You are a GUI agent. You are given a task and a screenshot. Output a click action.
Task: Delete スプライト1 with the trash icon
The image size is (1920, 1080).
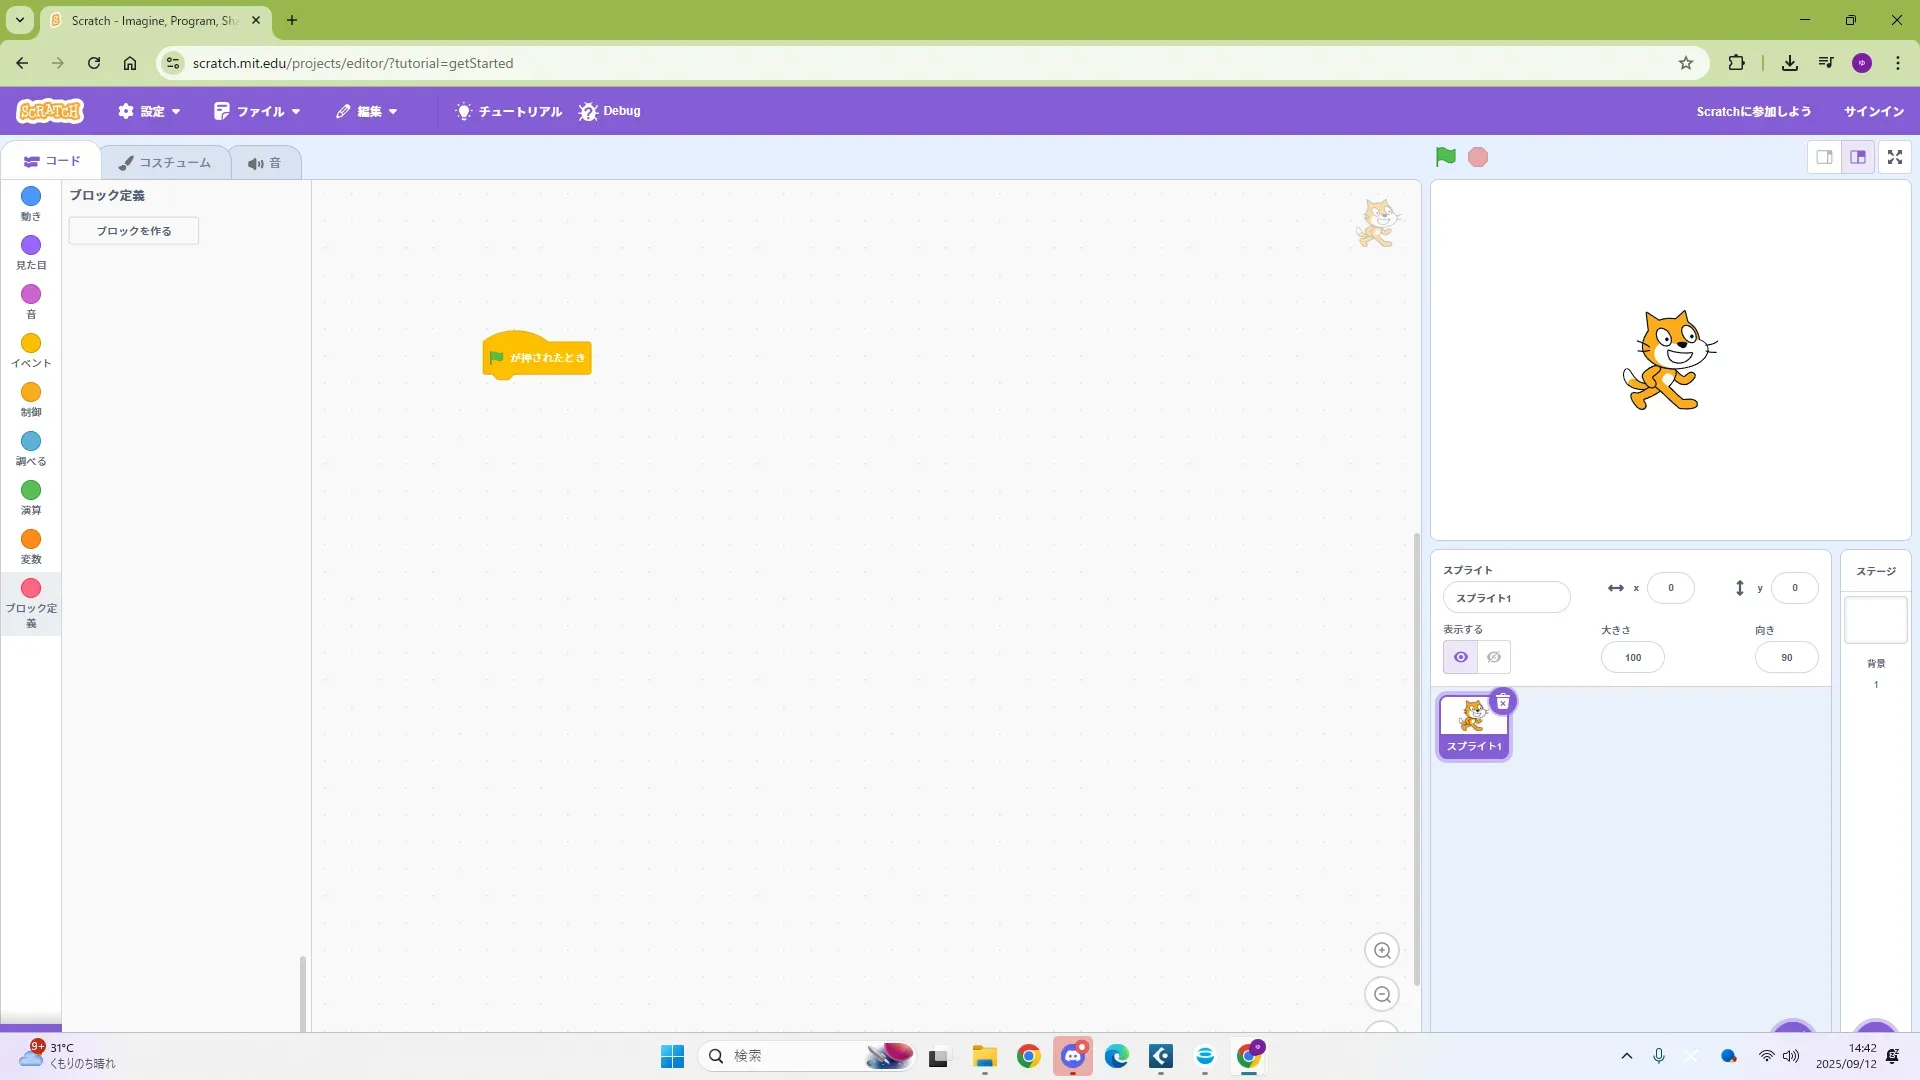[1502, 702]
